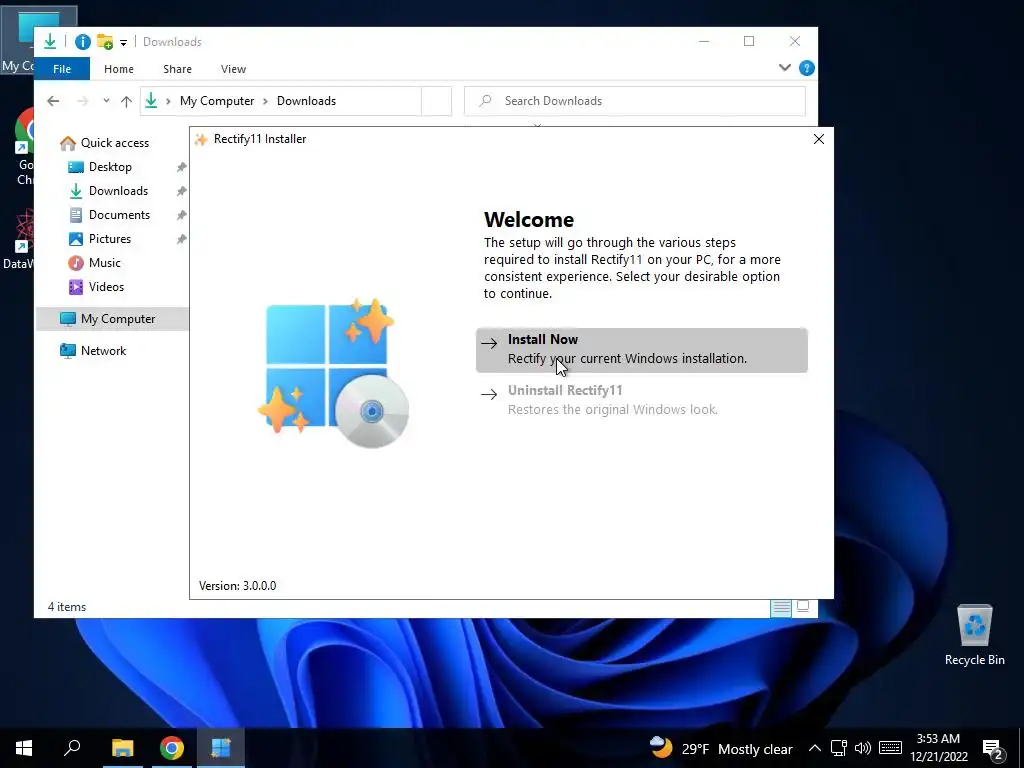Go up one folder level arrow
Screen dimensions: 1024x768
126,101
